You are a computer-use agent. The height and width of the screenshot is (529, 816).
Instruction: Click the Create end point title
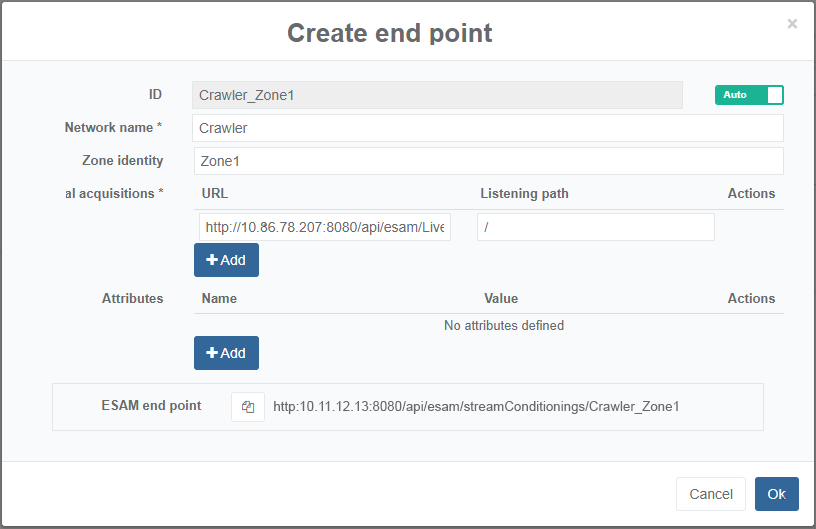tap(390, 33)
